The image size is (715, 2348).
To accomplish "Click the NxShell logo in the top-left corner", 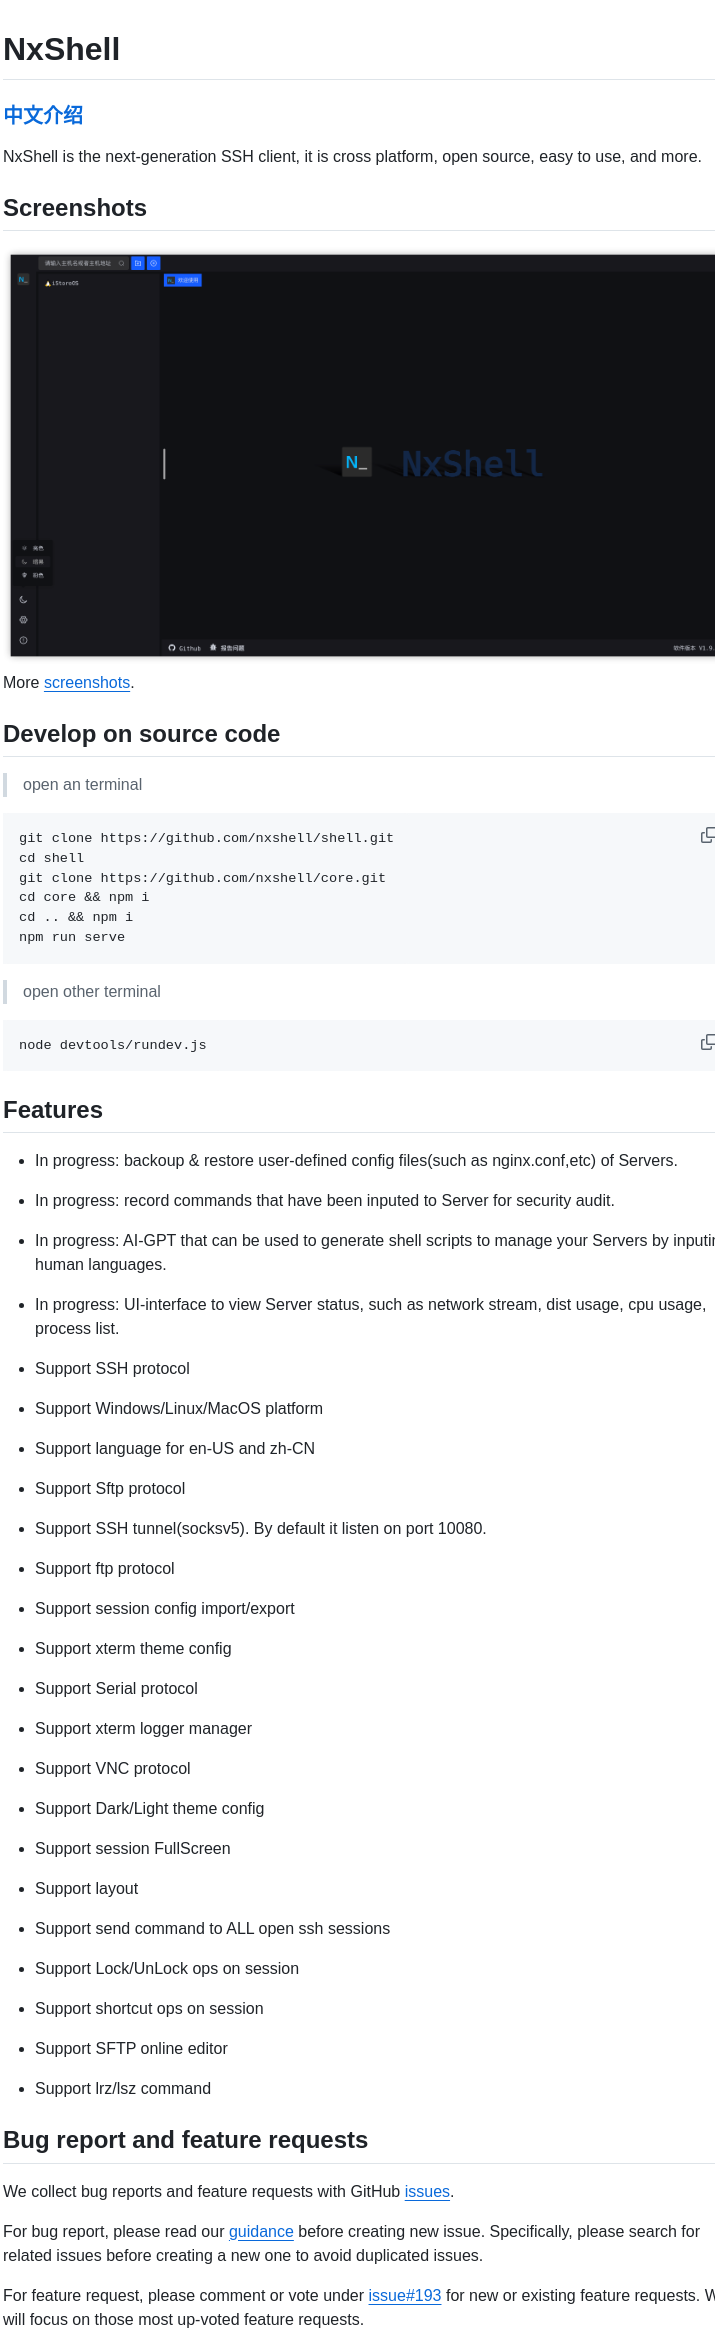I will 22,279.
